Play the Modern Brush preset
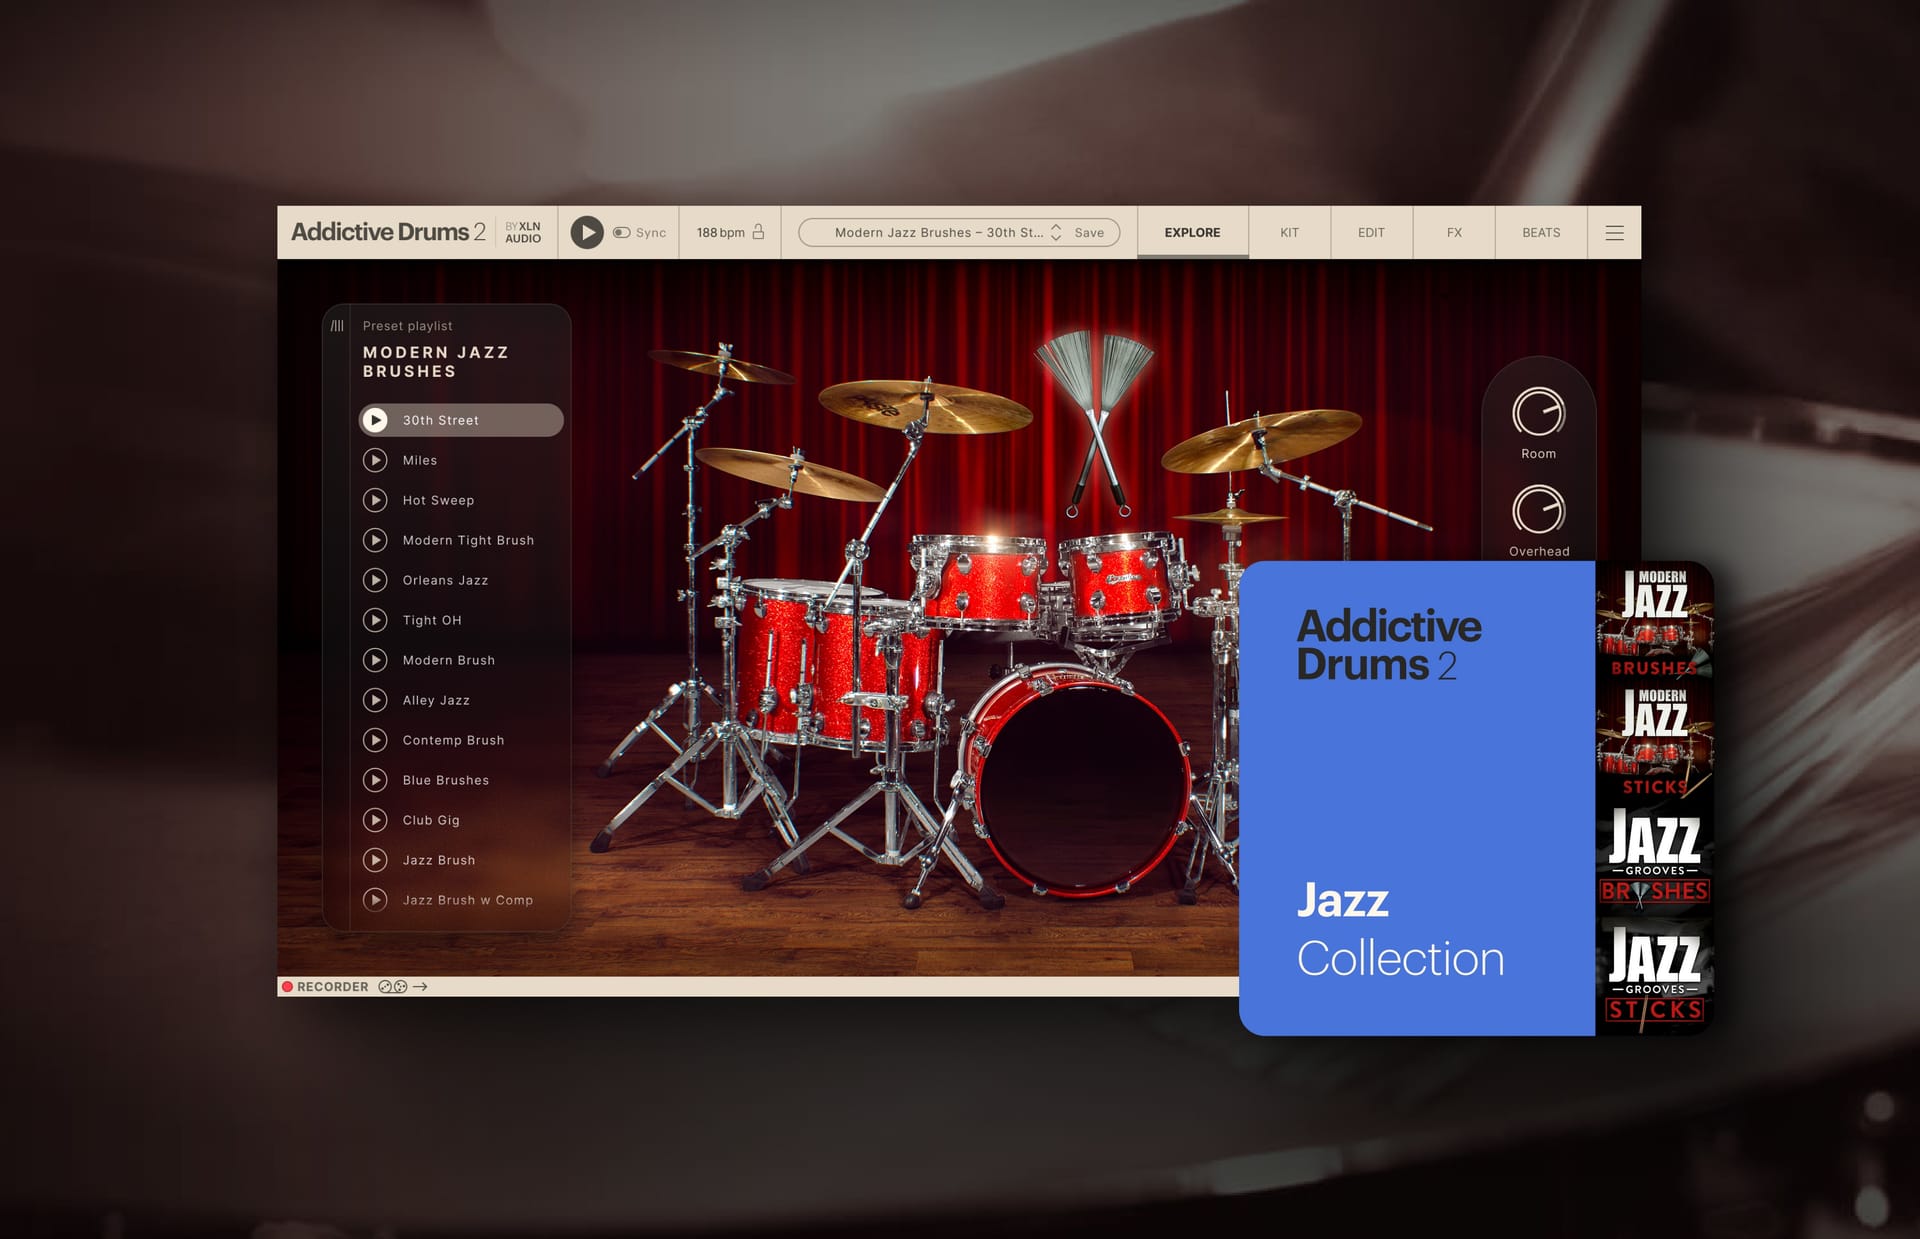Image resolution: width=1920 pixels, height=1239 pixels. [375, 660]
